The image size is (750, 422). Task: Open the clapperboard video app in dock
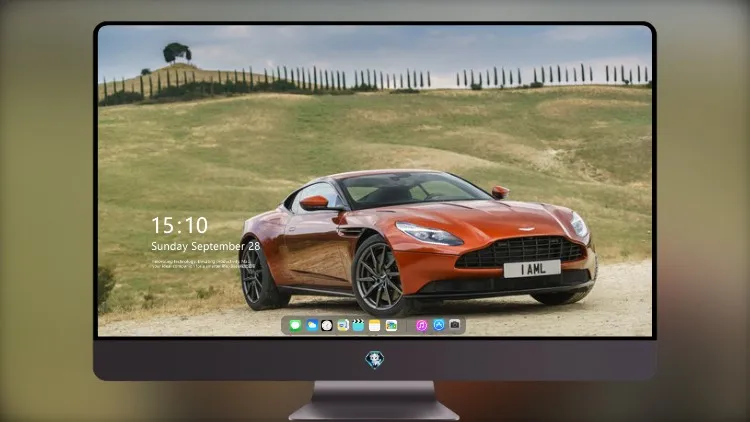(x=358, y=326)
